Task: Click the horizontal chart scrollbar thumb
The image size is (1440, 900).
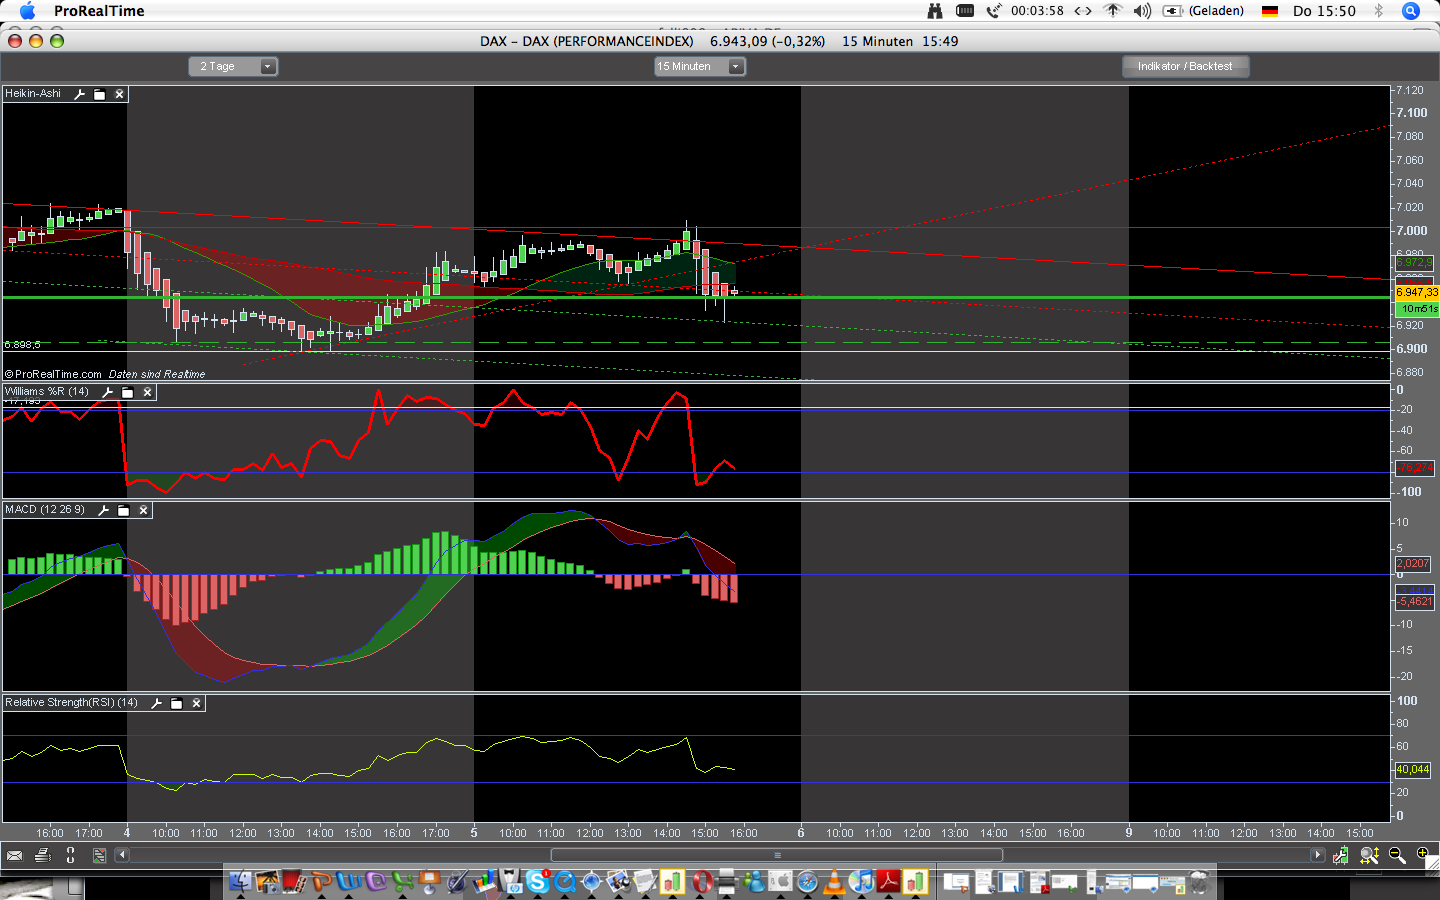Action: pyautogui.click(x=776, y=855)
